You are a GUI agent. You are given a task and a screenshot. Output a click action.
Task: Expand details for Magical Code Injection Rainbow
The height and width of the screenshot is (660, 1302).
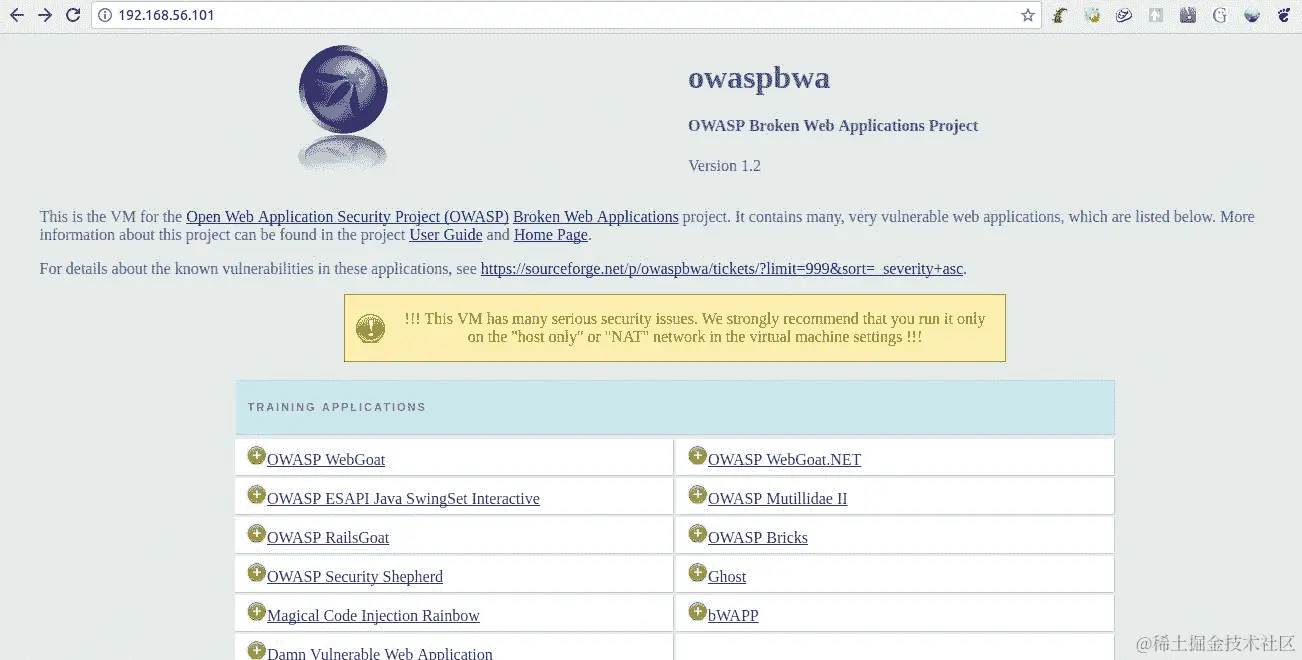tap(256, 612)
